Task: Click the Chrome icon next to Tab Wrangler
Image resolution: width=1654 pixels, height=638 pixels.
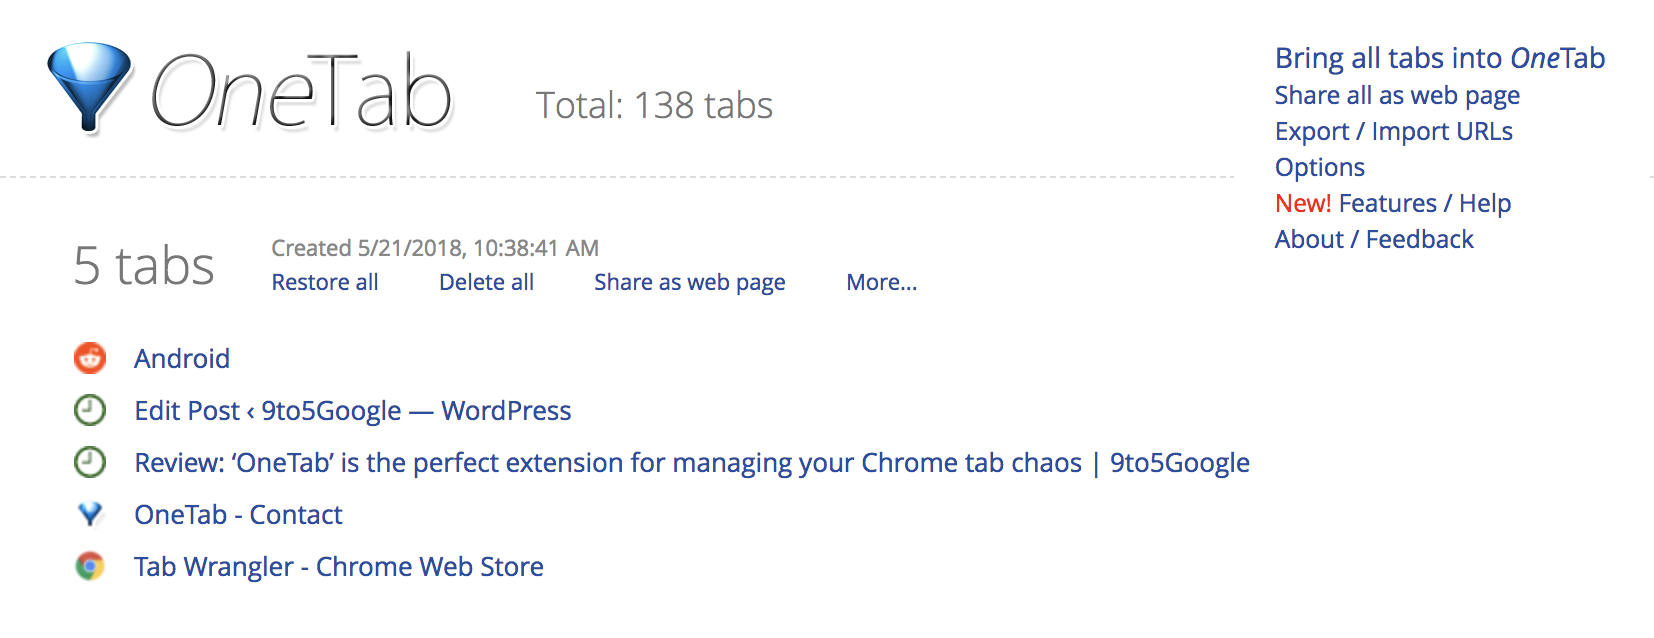Action: coord(89,566)
